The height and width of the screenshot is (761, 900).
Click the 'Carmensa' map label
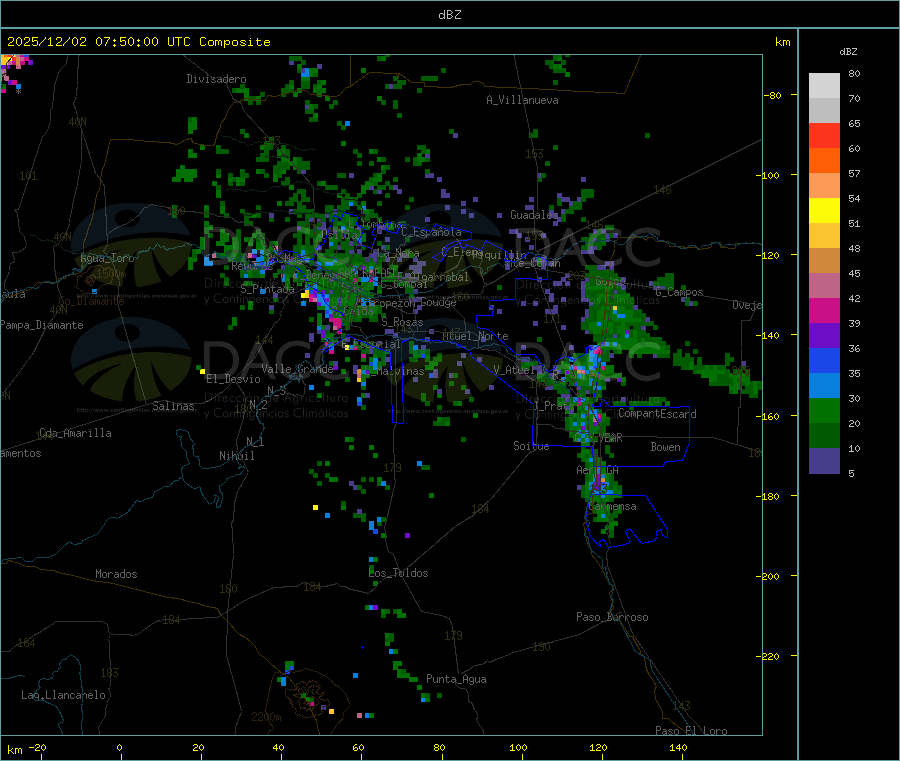612,507
